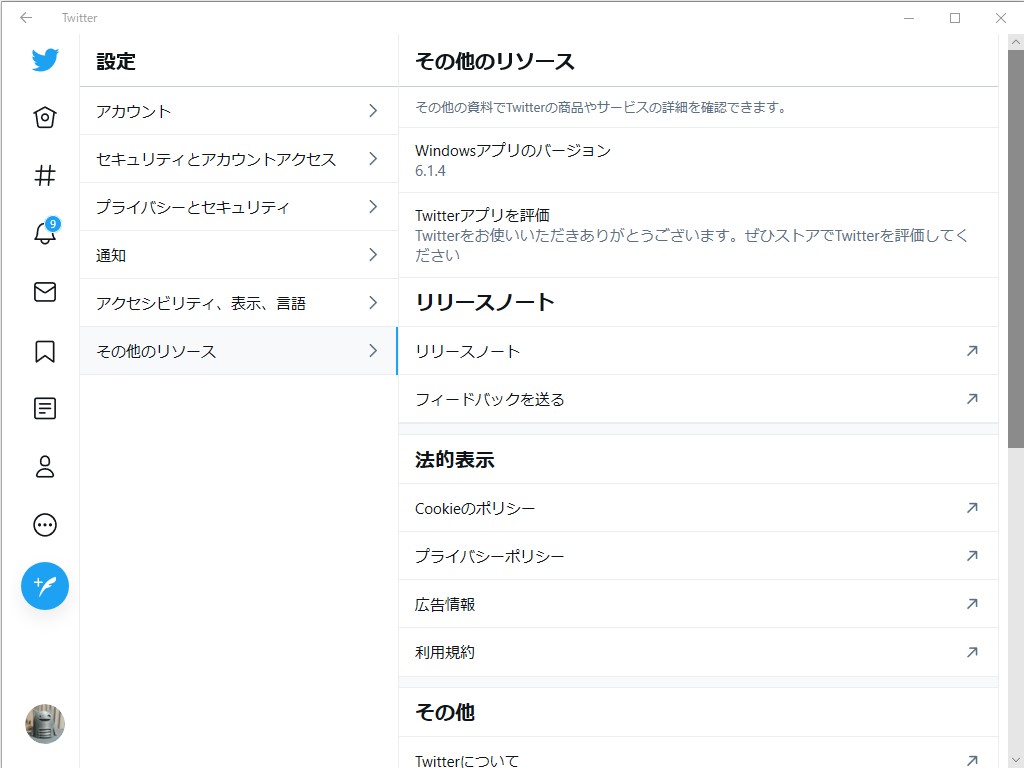Screen dimensions: 1024x768
Task: Open the More options ellipsis icon
Action: [44, 524]
